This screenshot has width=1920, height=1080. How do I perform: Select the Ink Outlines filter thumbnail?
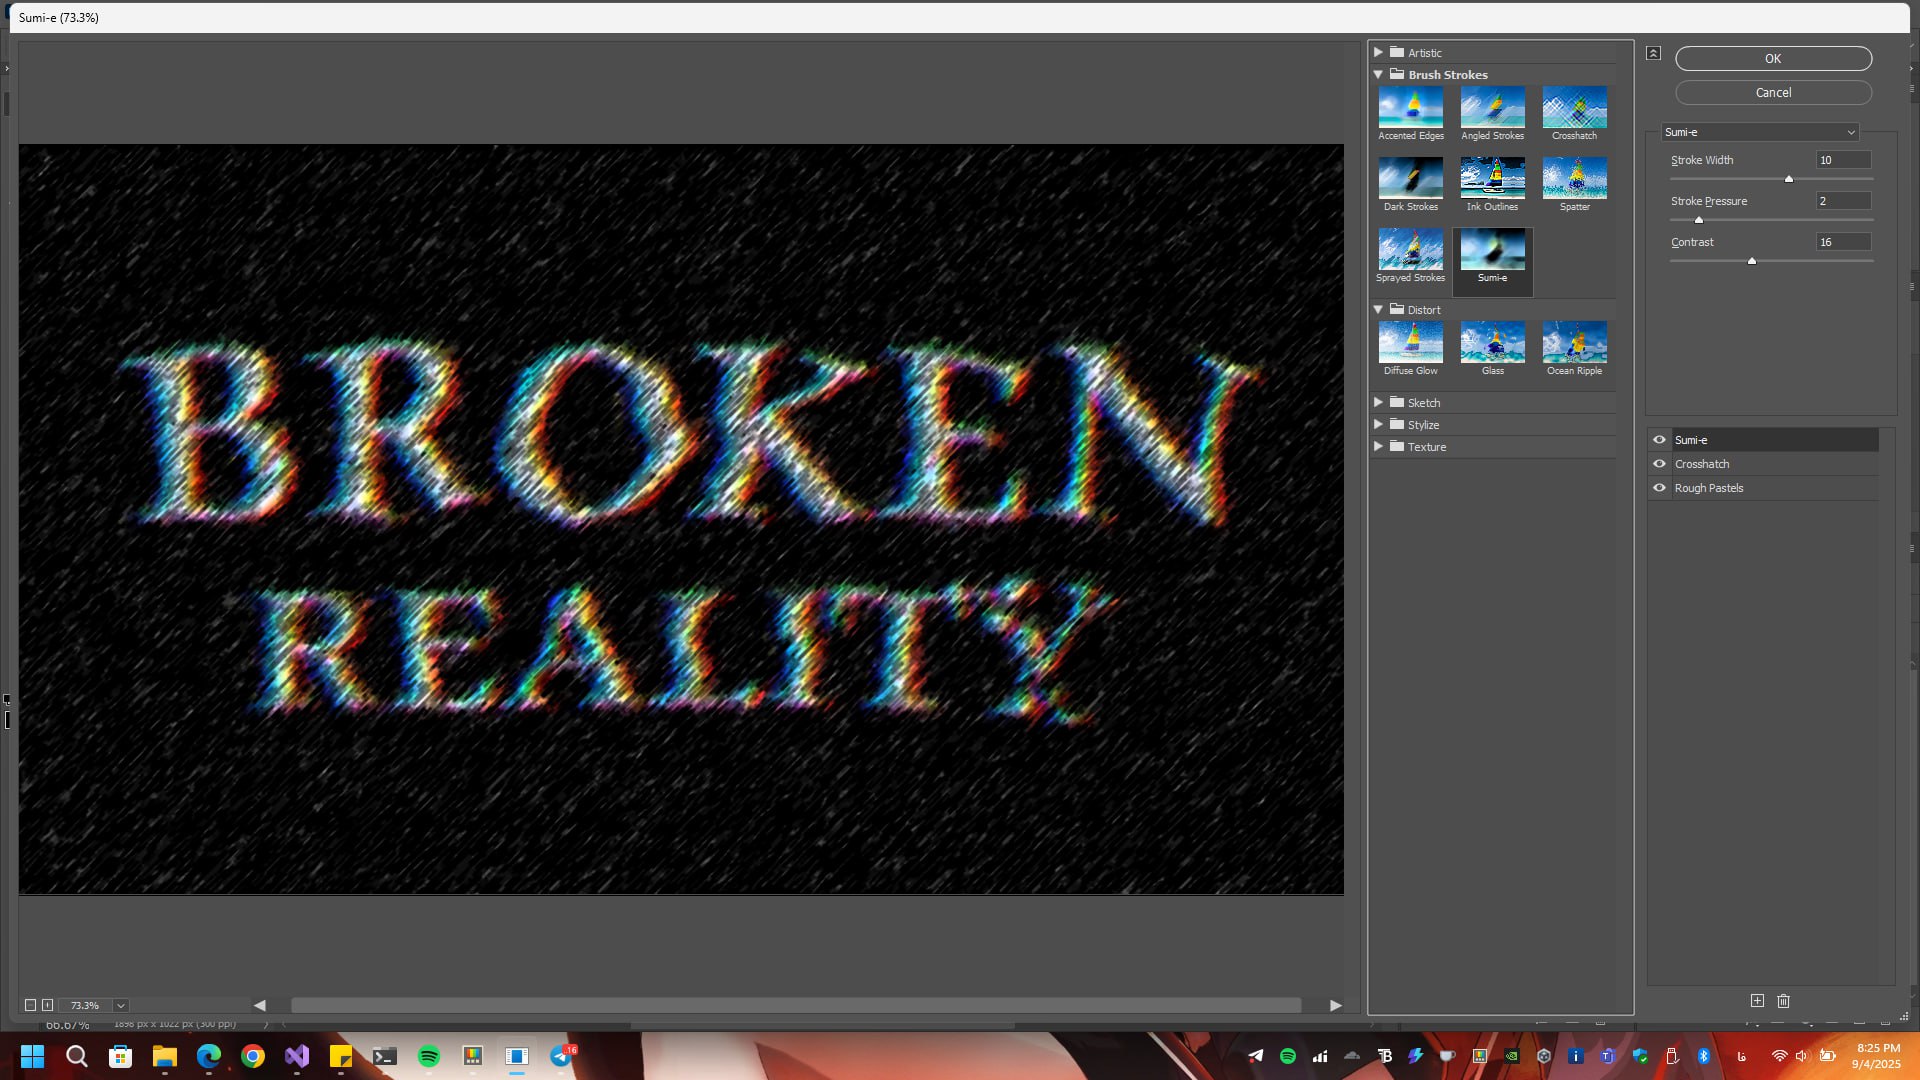pos(1492,178)
